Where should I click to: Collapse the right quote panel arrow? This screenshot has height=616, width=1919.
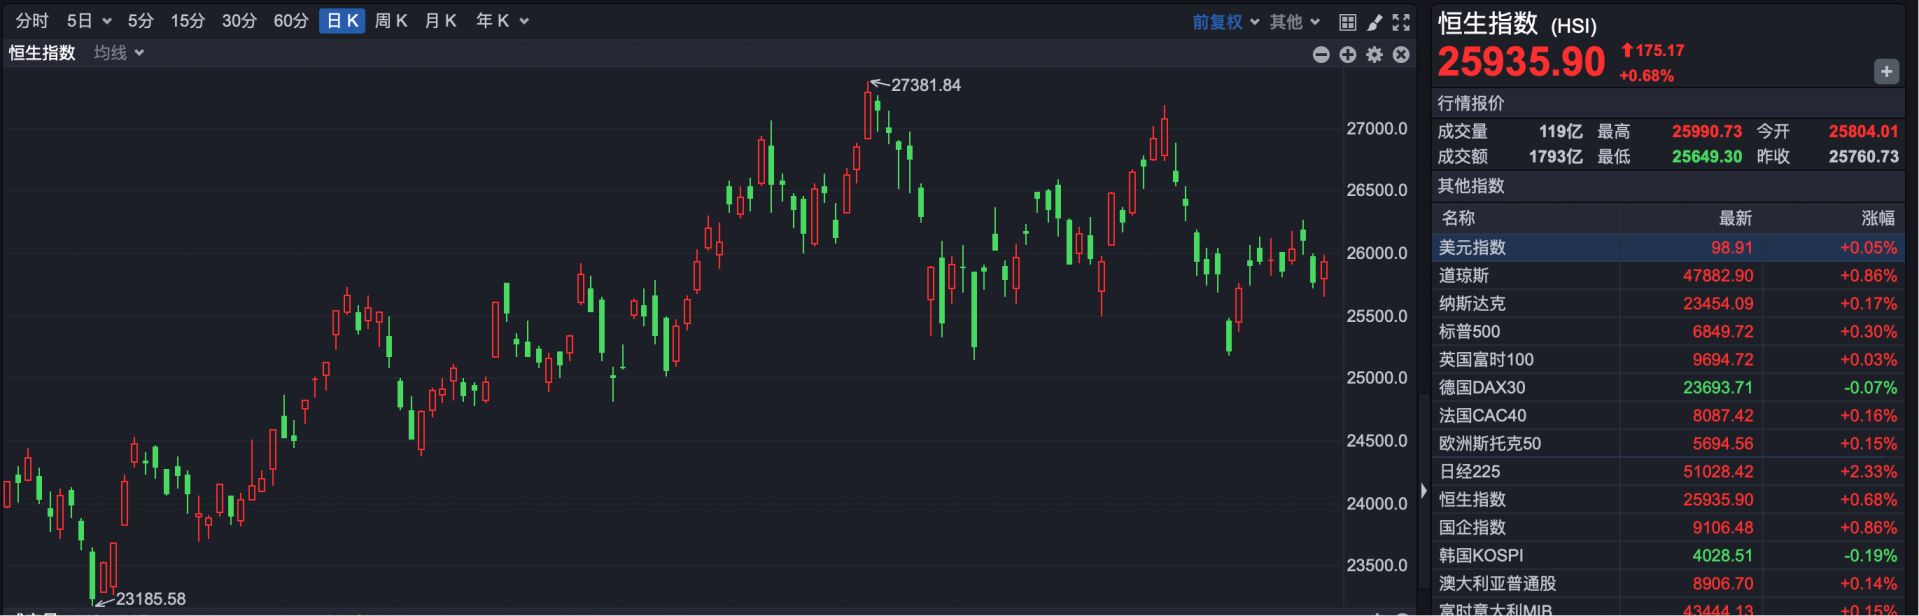tap(1424, 491)
